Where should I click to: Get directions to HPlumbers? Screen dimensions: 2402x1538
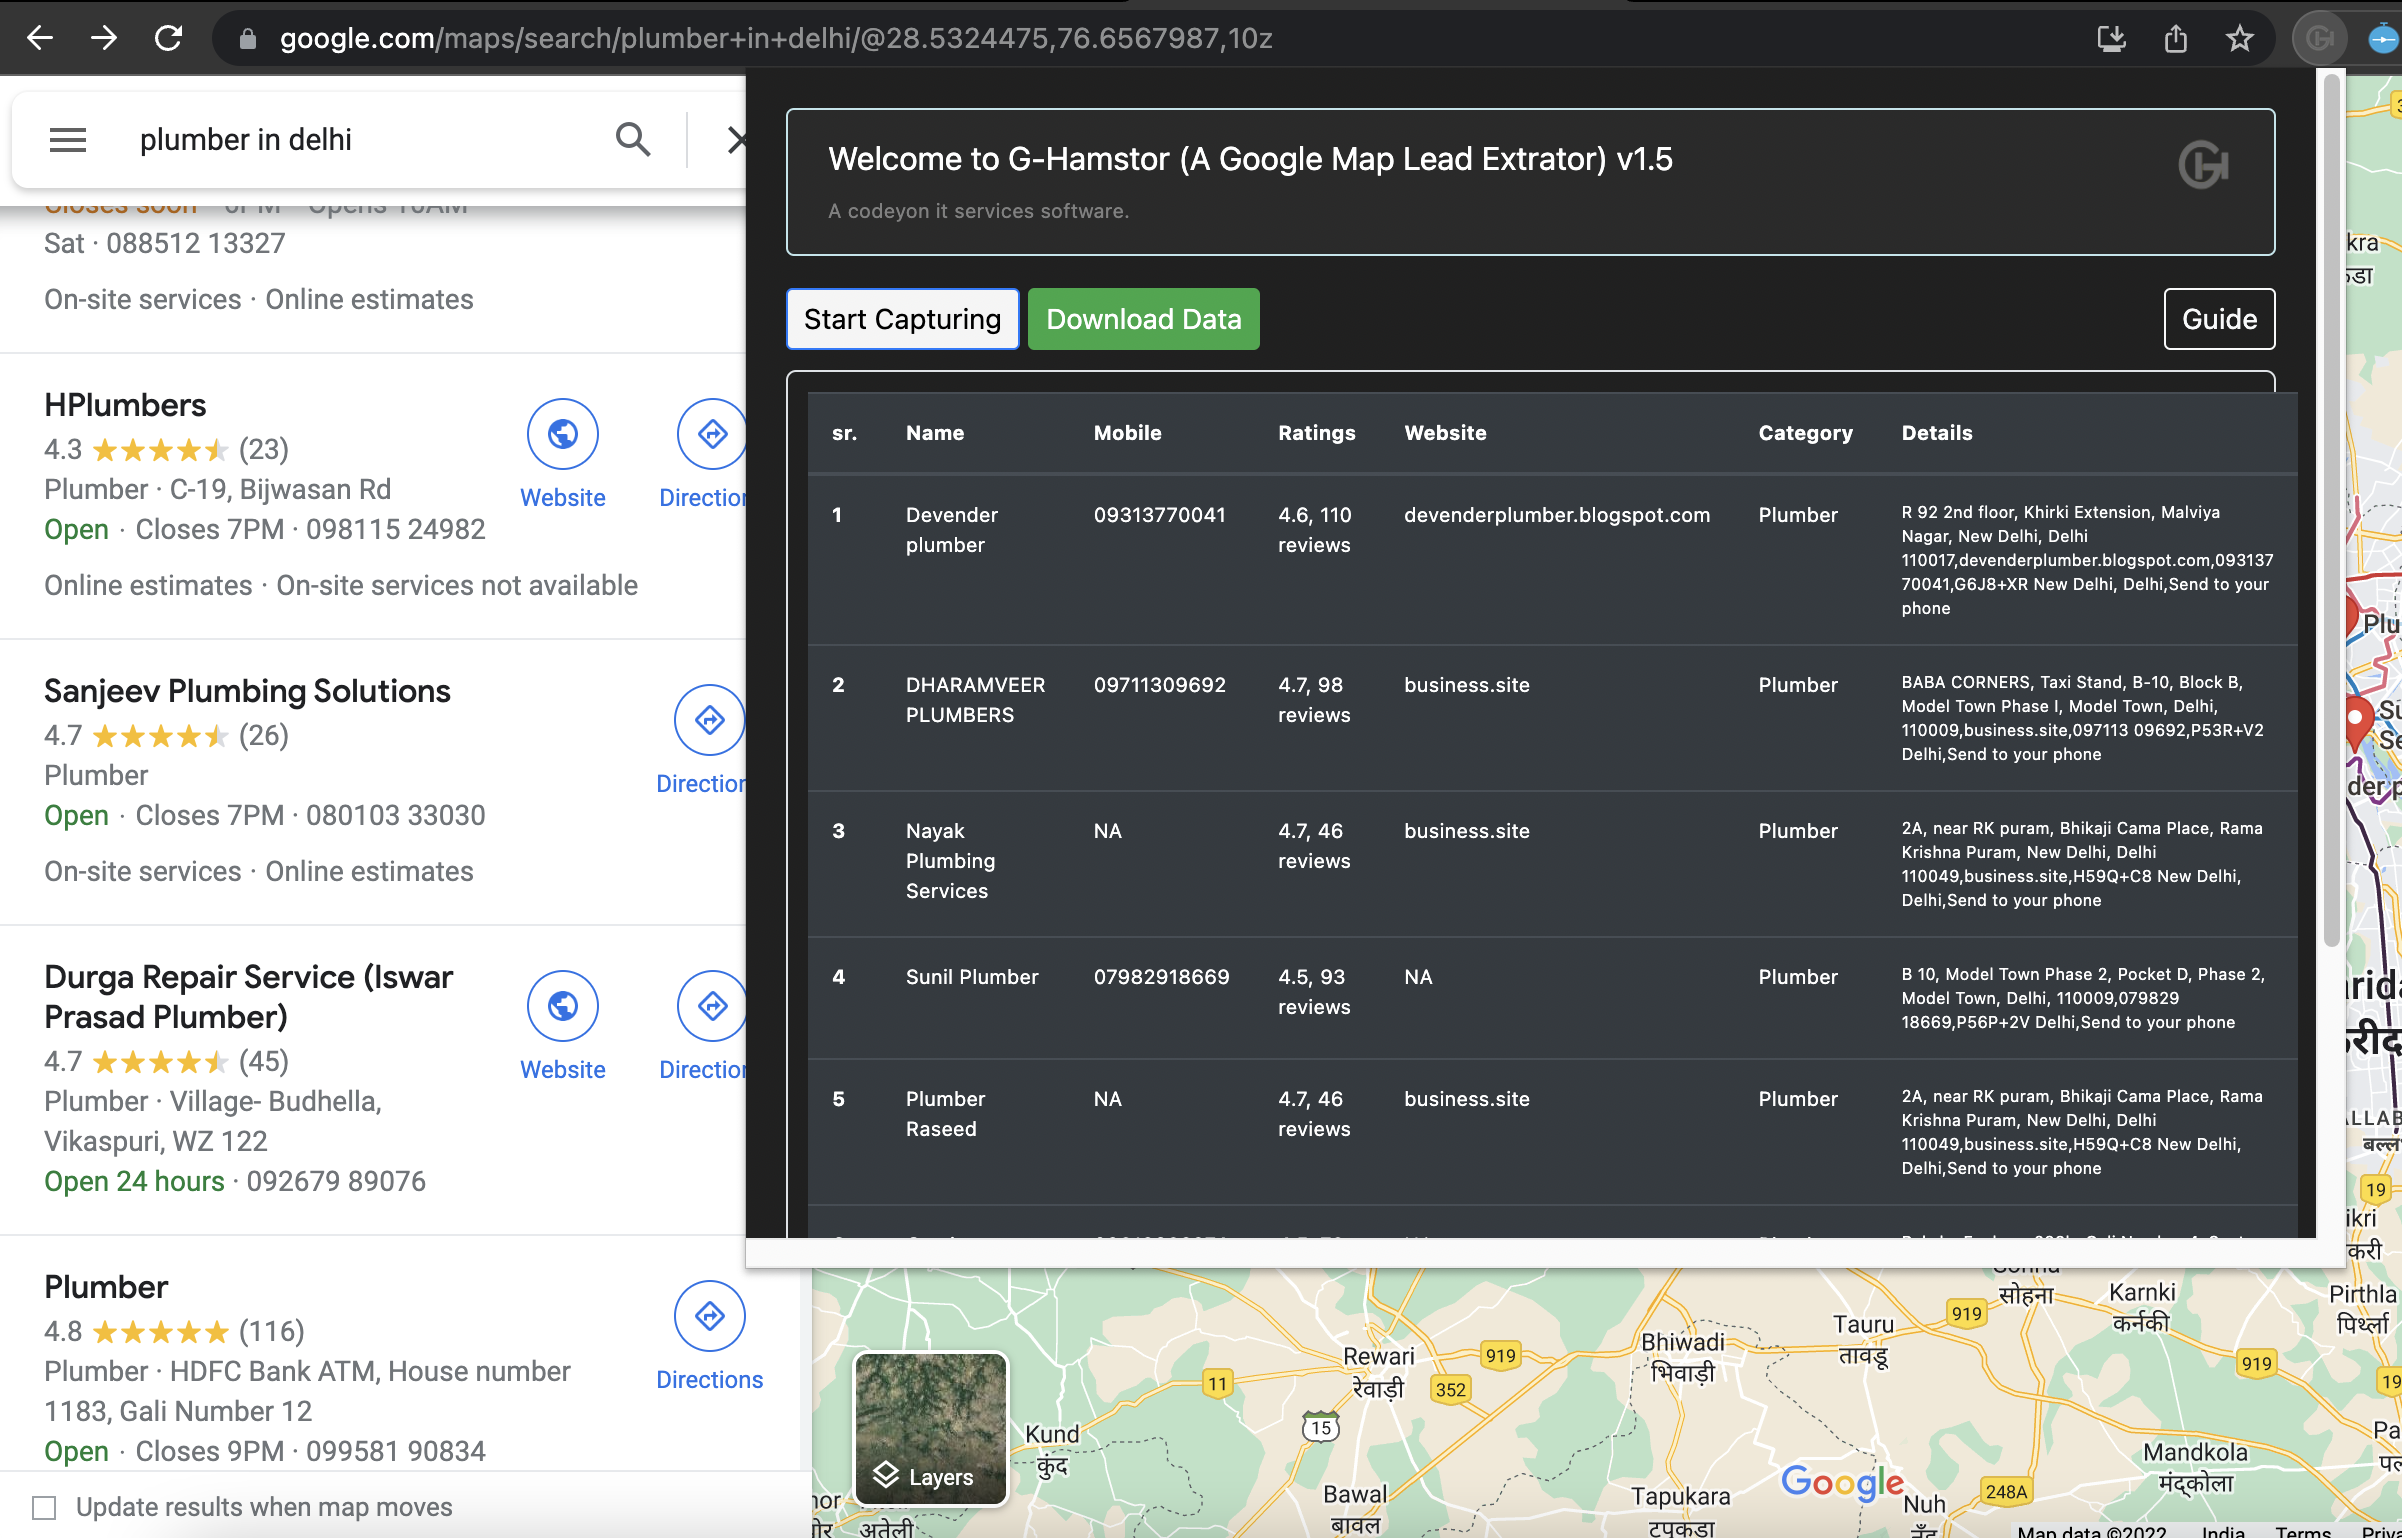[x=711, y=434]
